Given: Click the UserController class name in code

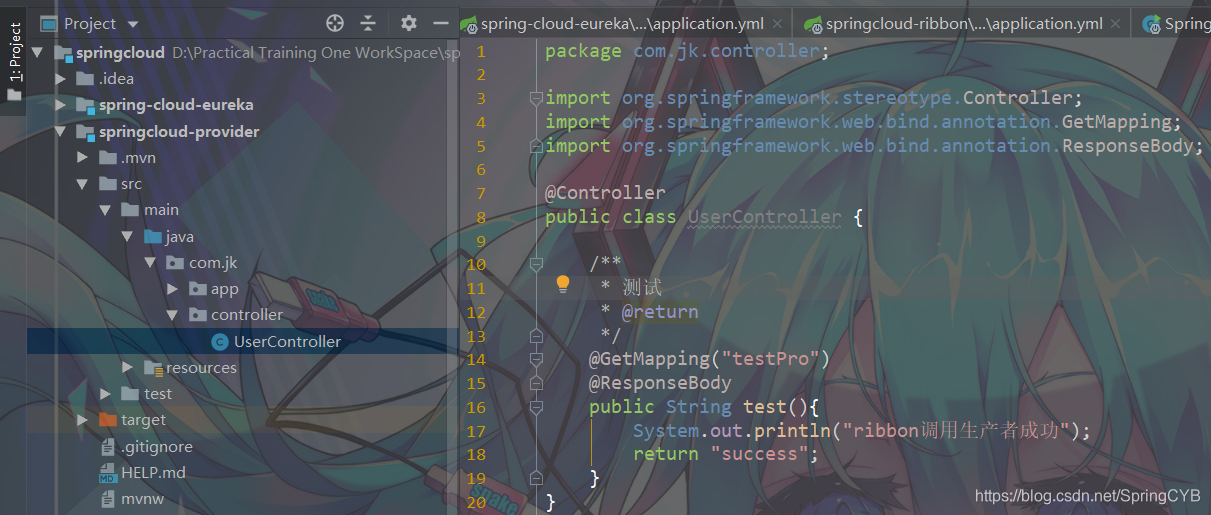Looking at the screenshot, I should (765, 217).
